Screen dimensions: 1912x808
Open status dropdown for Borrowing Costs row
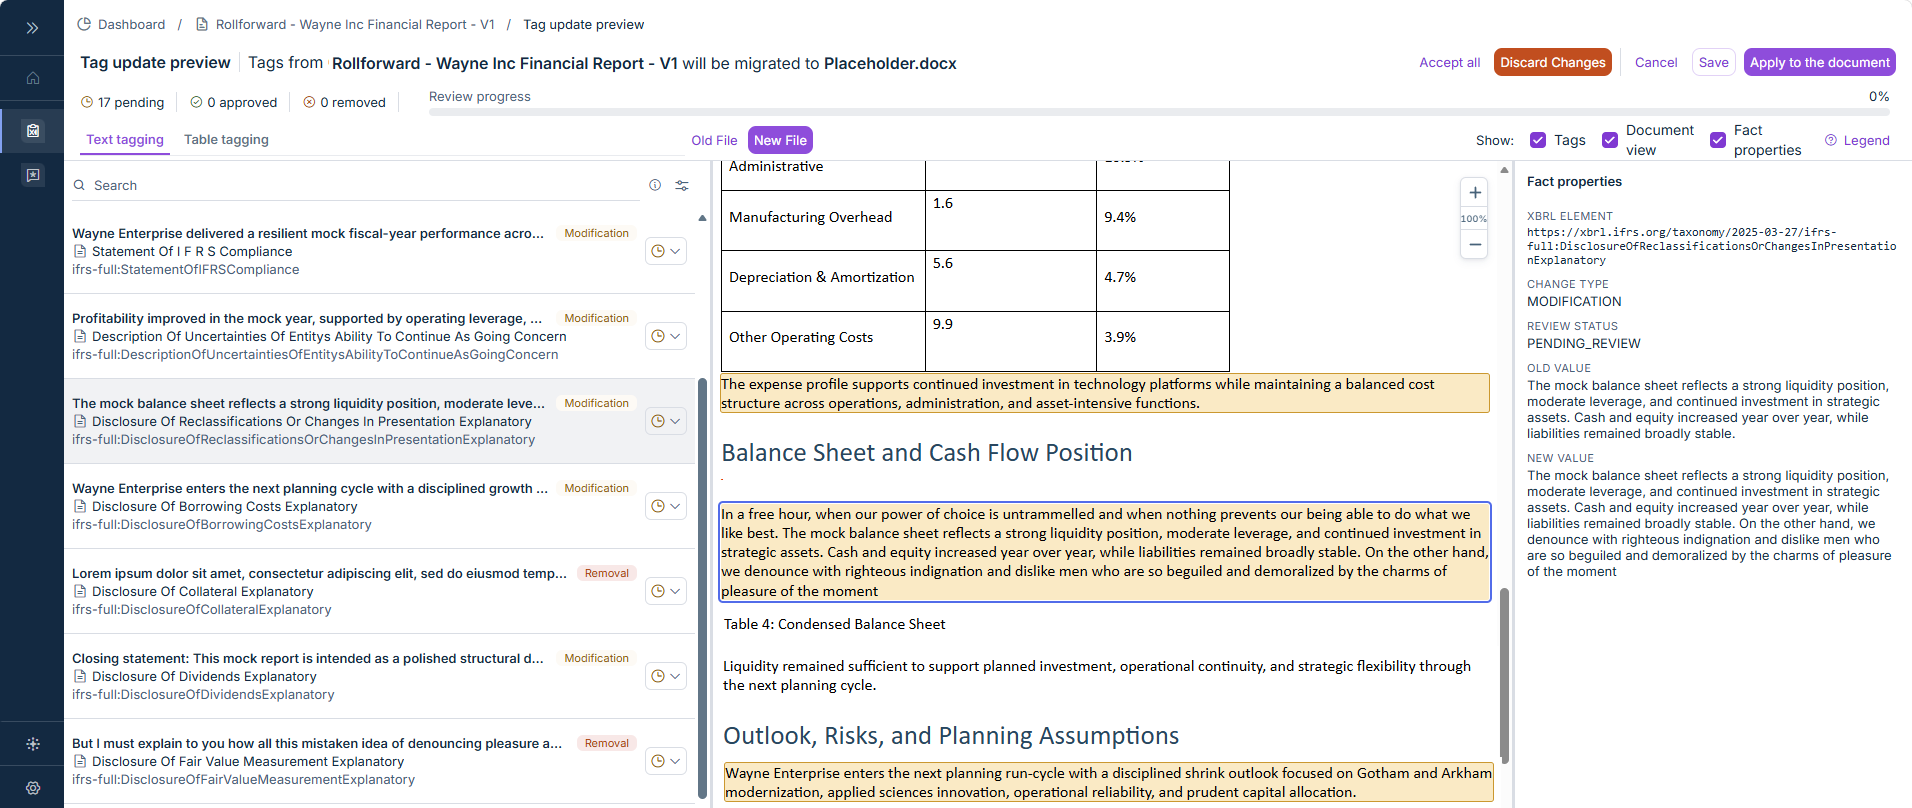click(666, 506)
